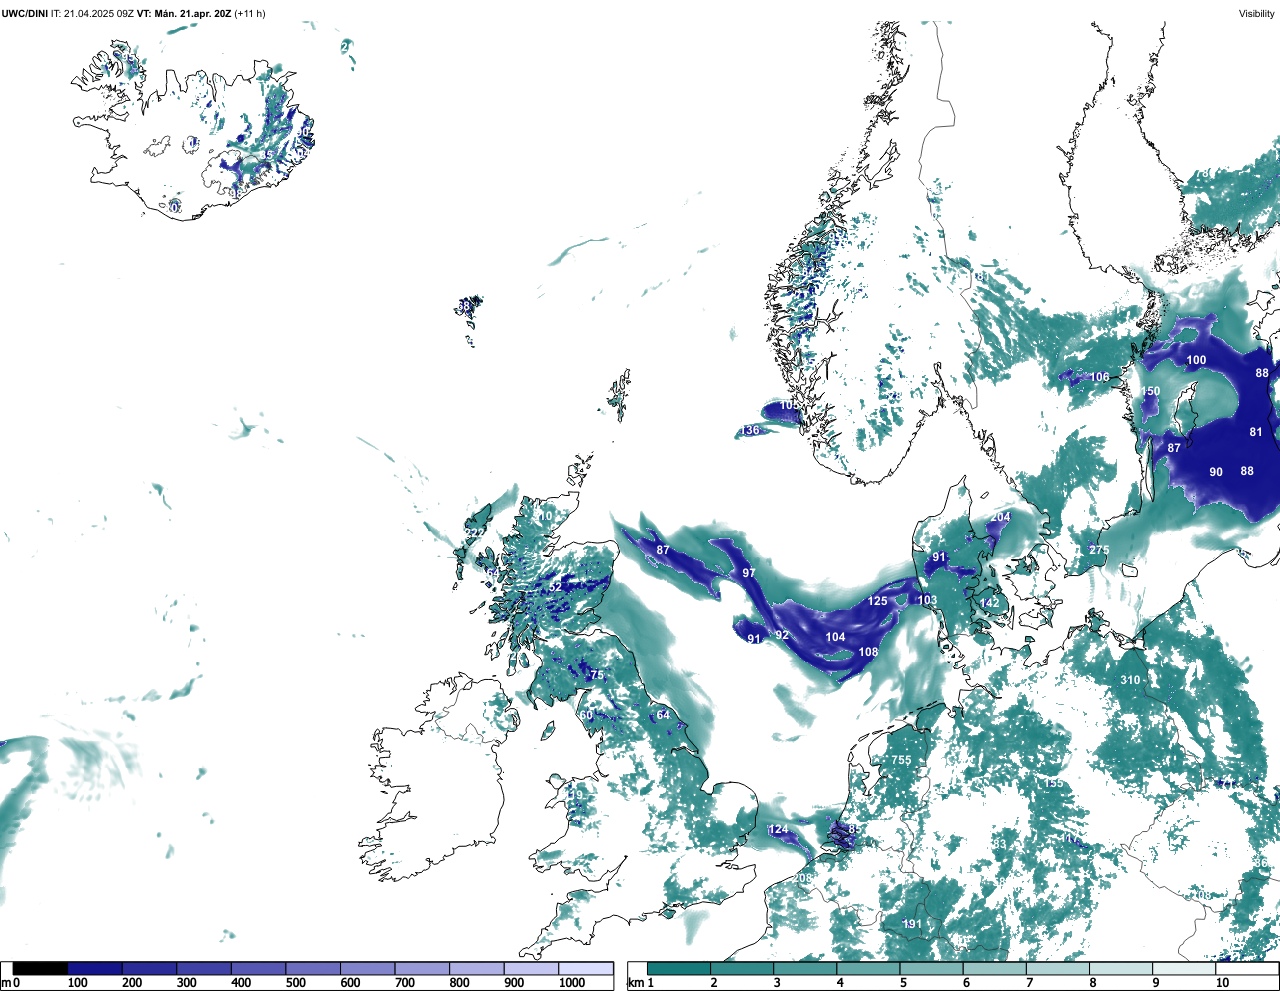Viewport: 1280px width, 991px height.
Task: Select the 2–3 km teal legend swatch
Action: pos(743,968)
